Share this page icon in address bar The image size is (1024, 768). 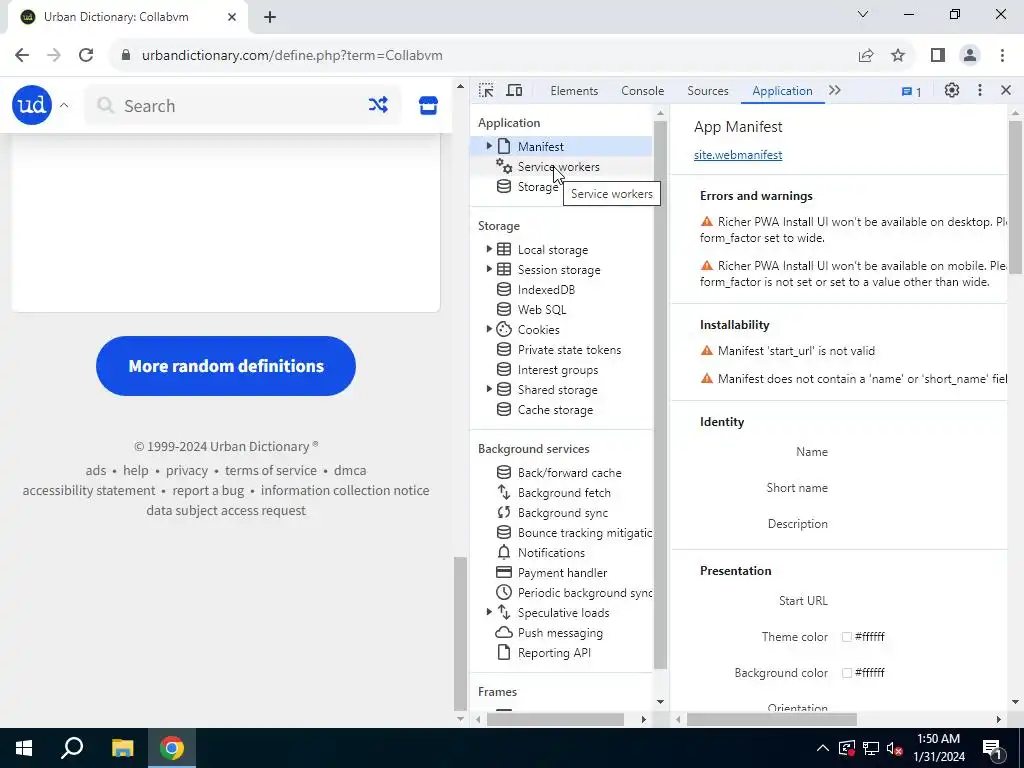[x=866, y=56]
